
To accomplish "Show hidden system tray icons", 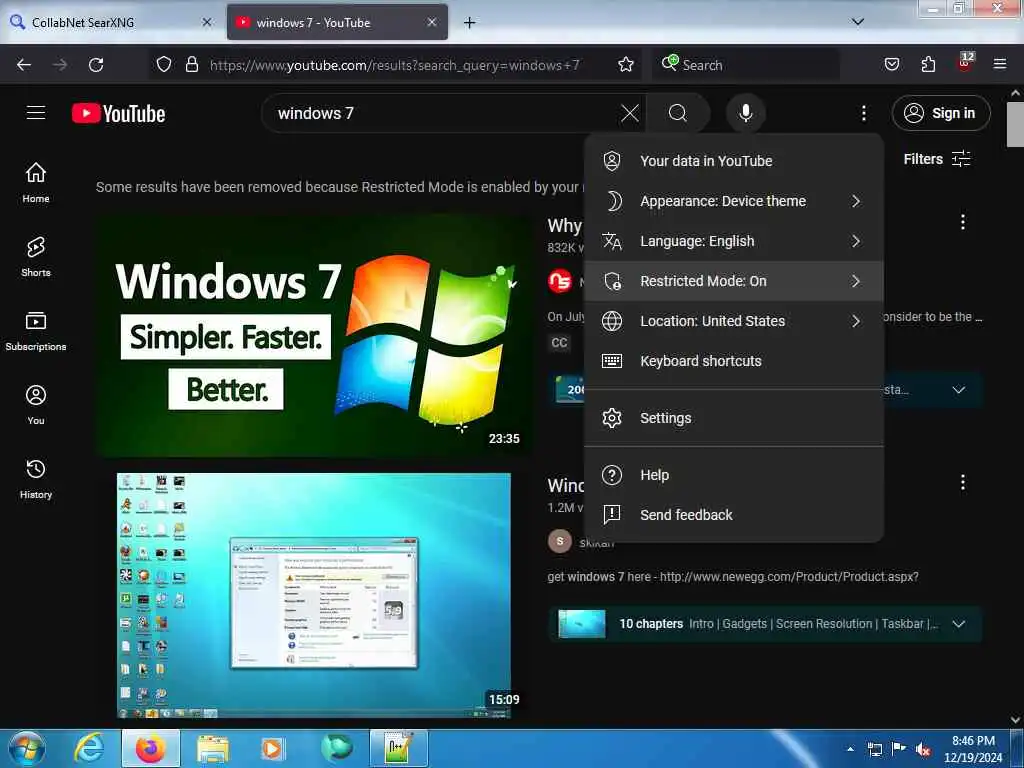I will pos(850,749).
